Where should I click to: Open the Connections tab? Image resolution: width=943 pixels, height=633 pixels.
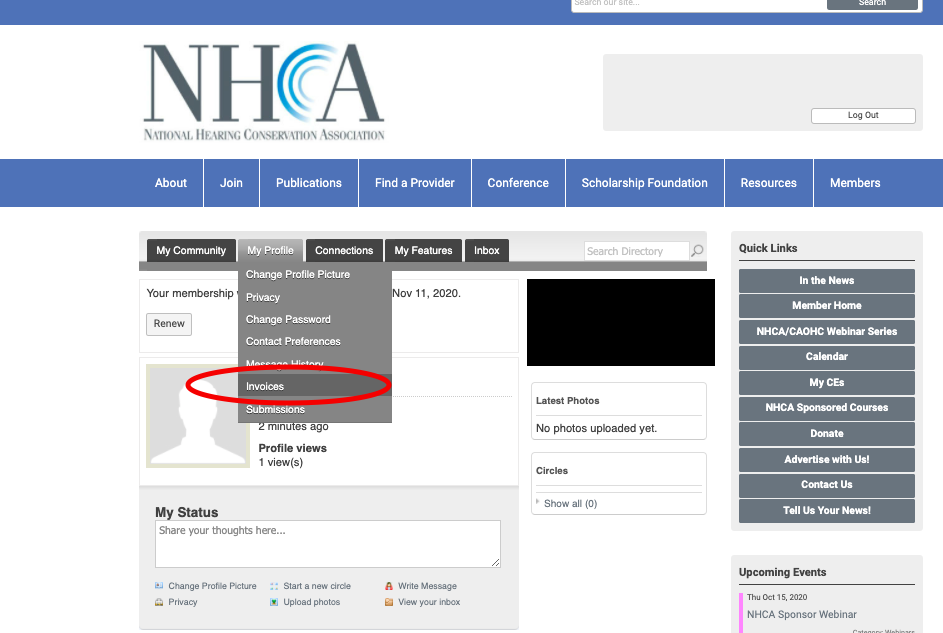point(344,250)
